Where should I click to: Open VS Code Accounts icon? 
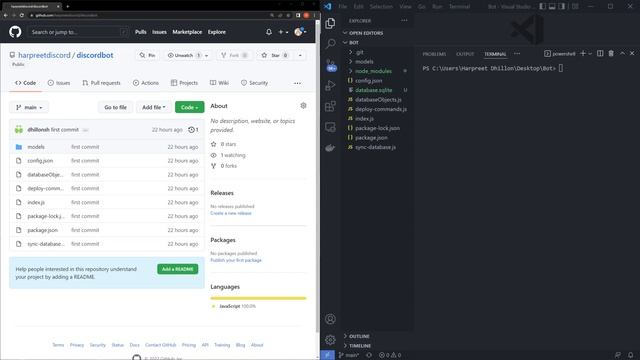[330, 319]
